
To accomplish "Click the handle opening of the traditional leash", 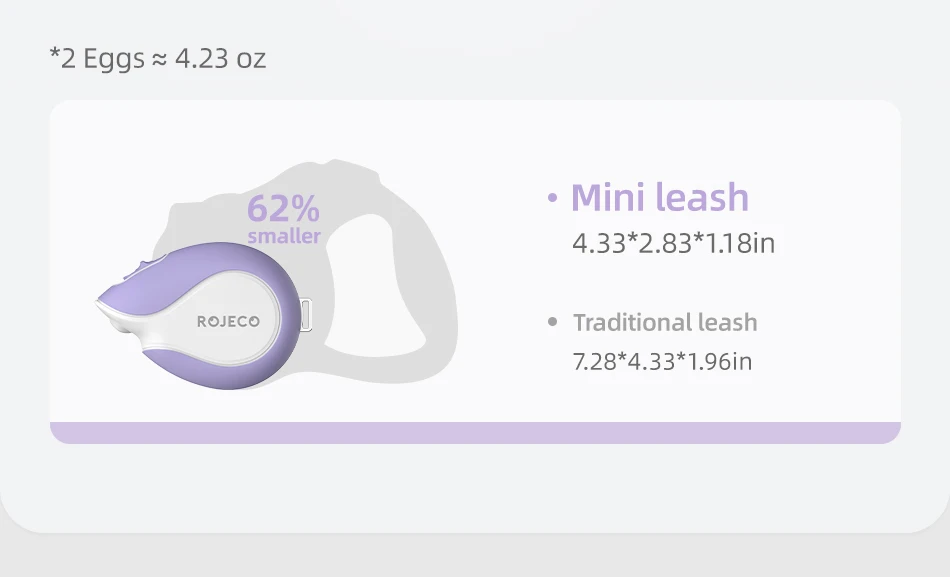I will [x=380, y=285].
